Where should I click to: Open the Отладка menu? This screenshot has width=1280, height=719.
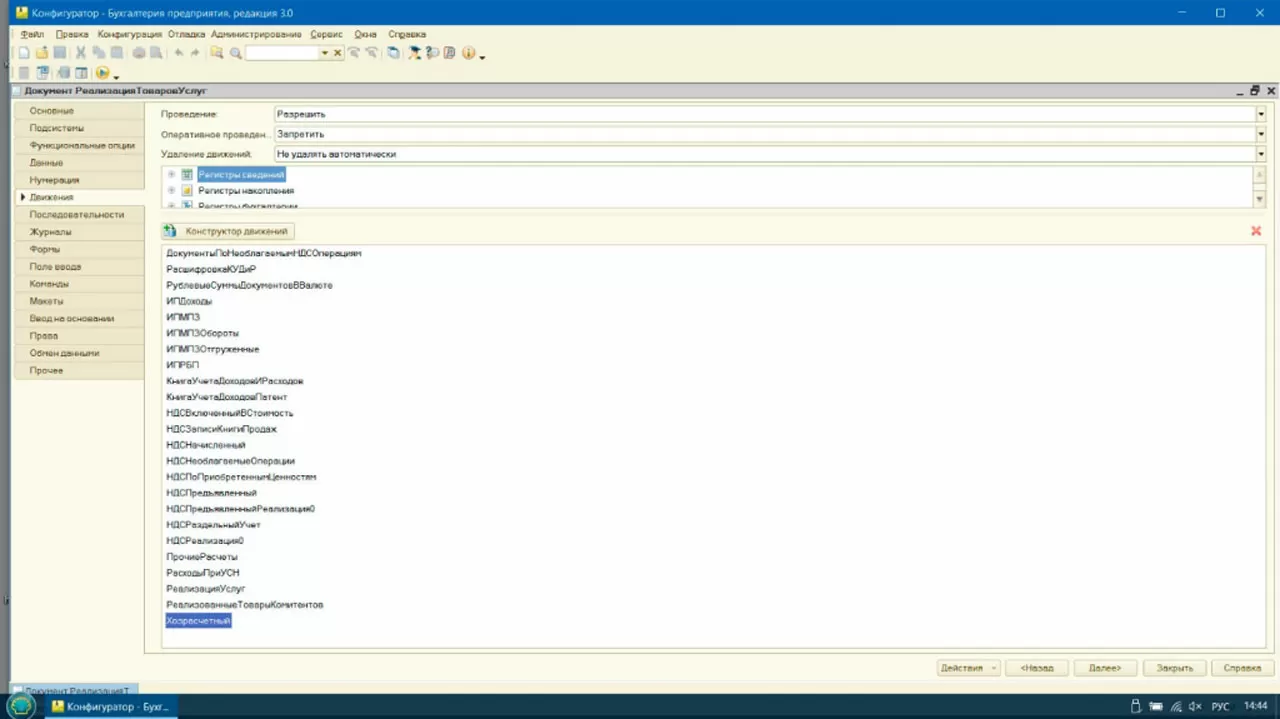[x=186, y=34]
